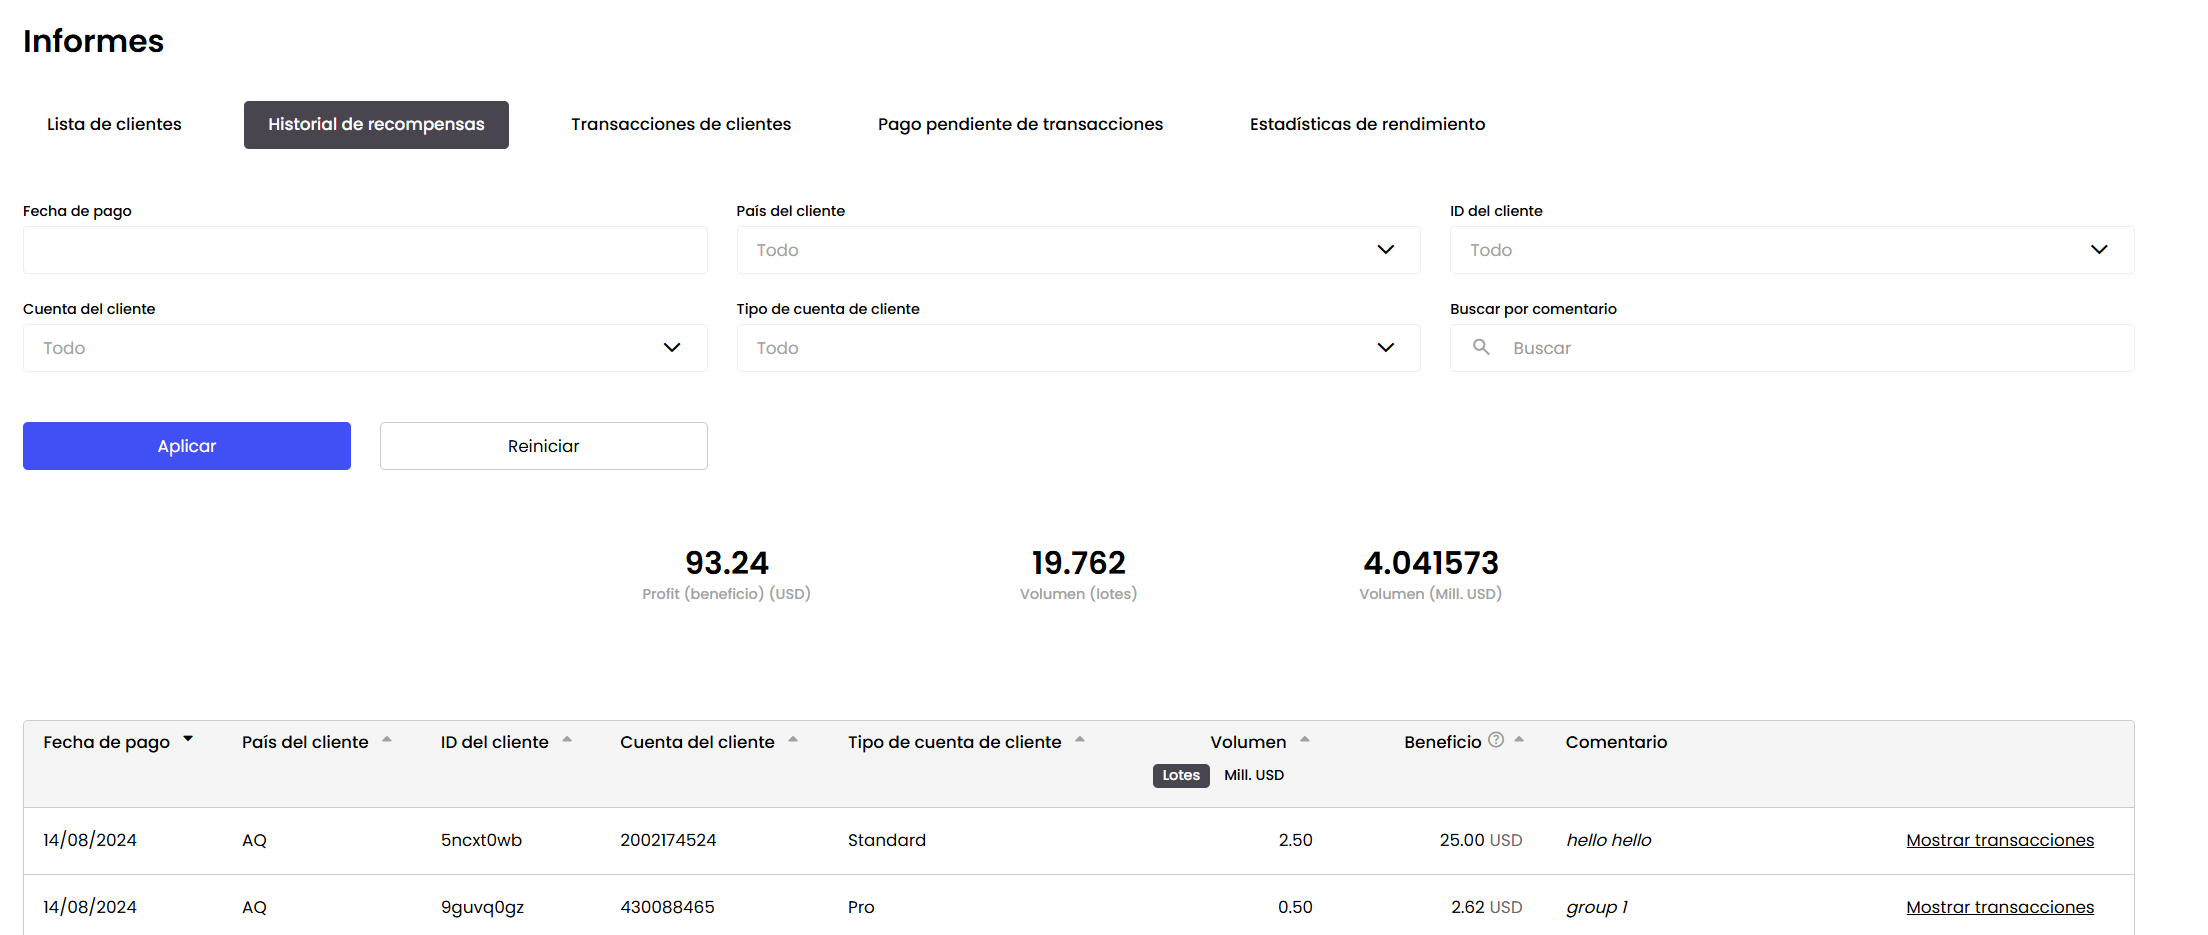This screenshot has width=2208, height=935.
Task: Sort by Beneficio column arrow
Action: [1519, 740]
